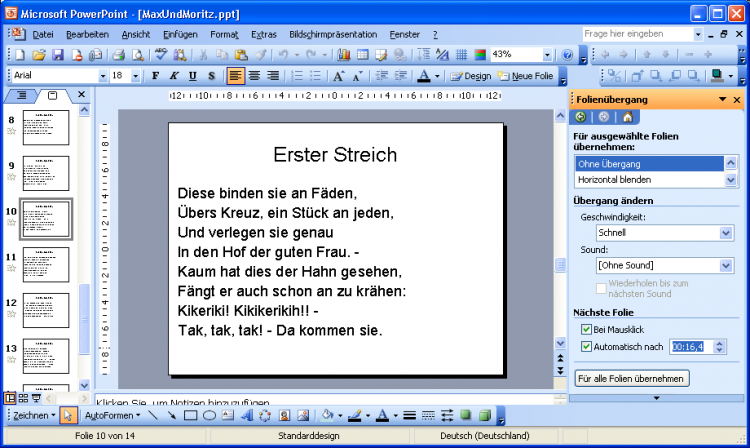
Task: Click the 'Für alle Folien übernehmen' button
Action: [x=631, y=379]
